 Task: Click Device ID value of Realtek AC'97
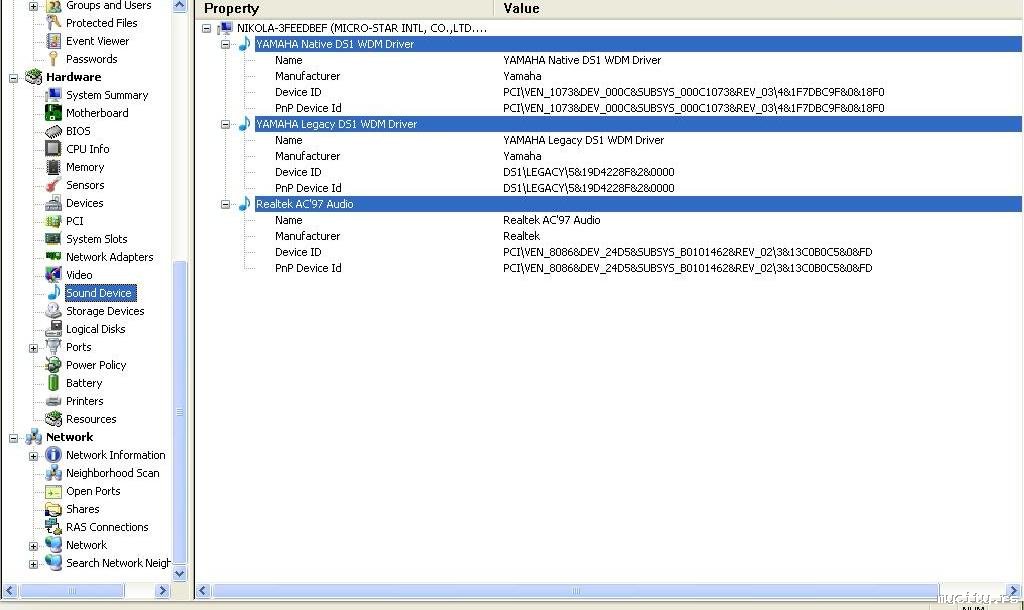coord(687,252)
